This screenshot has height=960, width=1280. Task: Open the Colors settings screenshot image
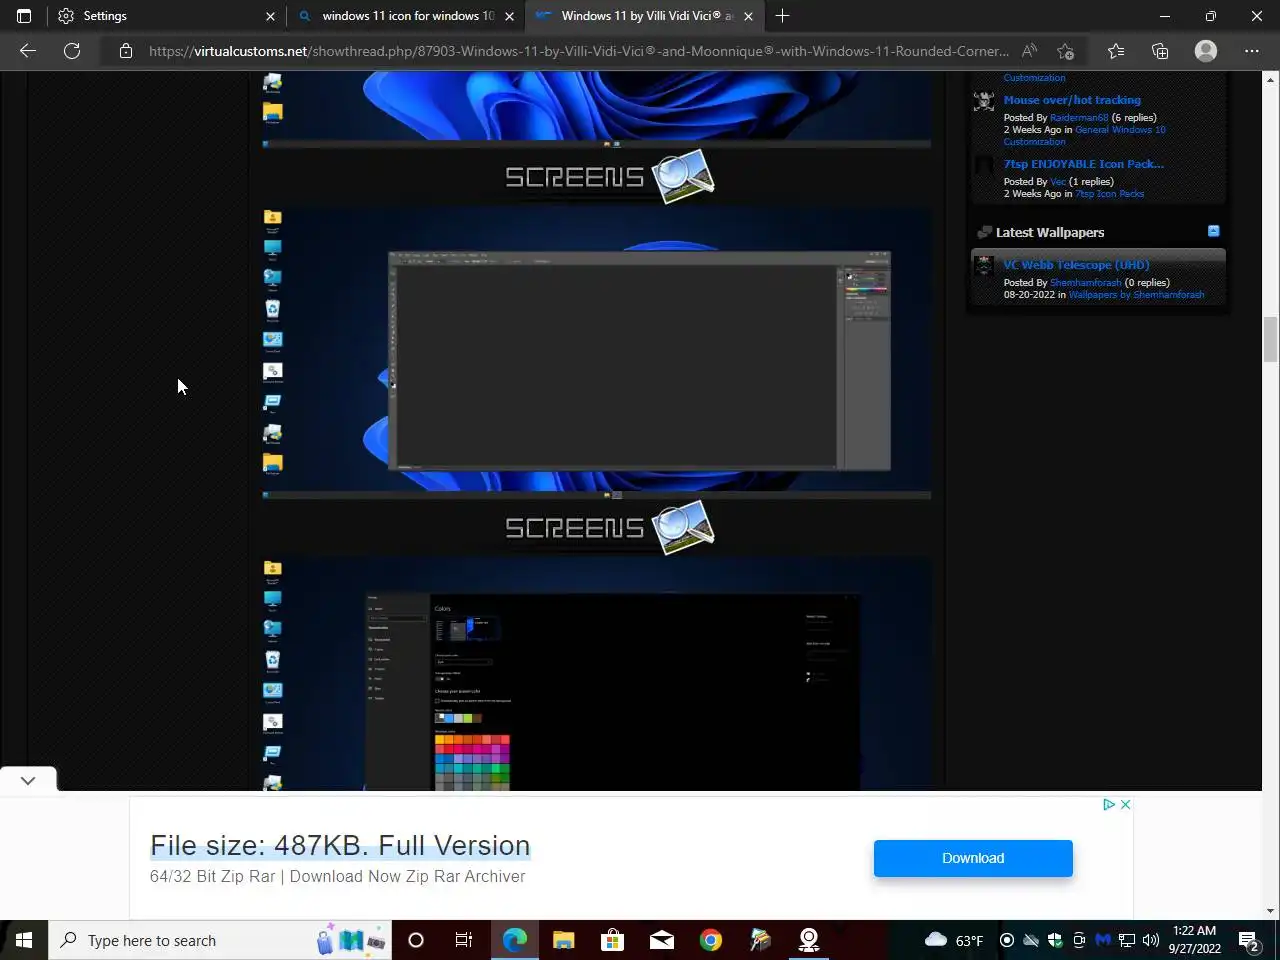point(597,675)
